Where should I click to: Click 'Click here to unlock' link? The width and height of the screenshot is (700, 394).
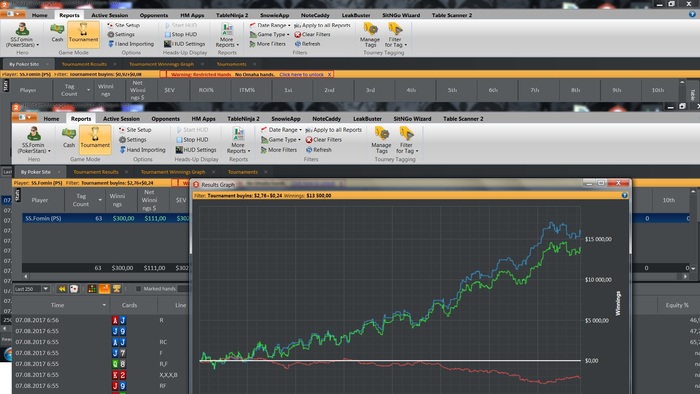[x=301, y=75]
